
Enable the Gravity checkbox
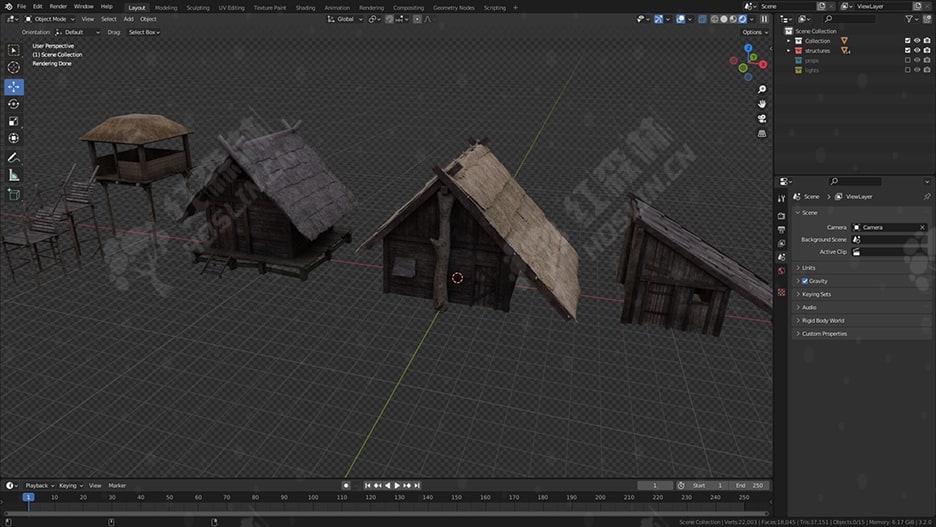805,281
